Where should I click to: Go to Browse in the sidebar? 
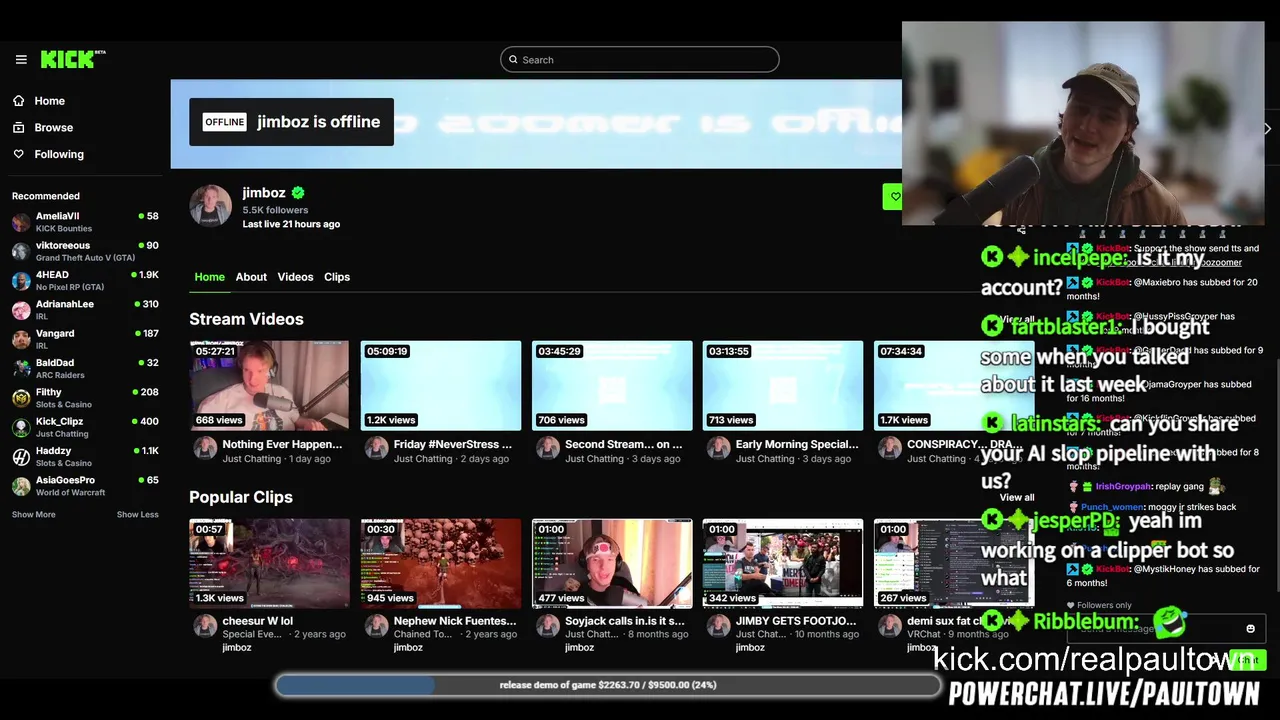[54, 128]
